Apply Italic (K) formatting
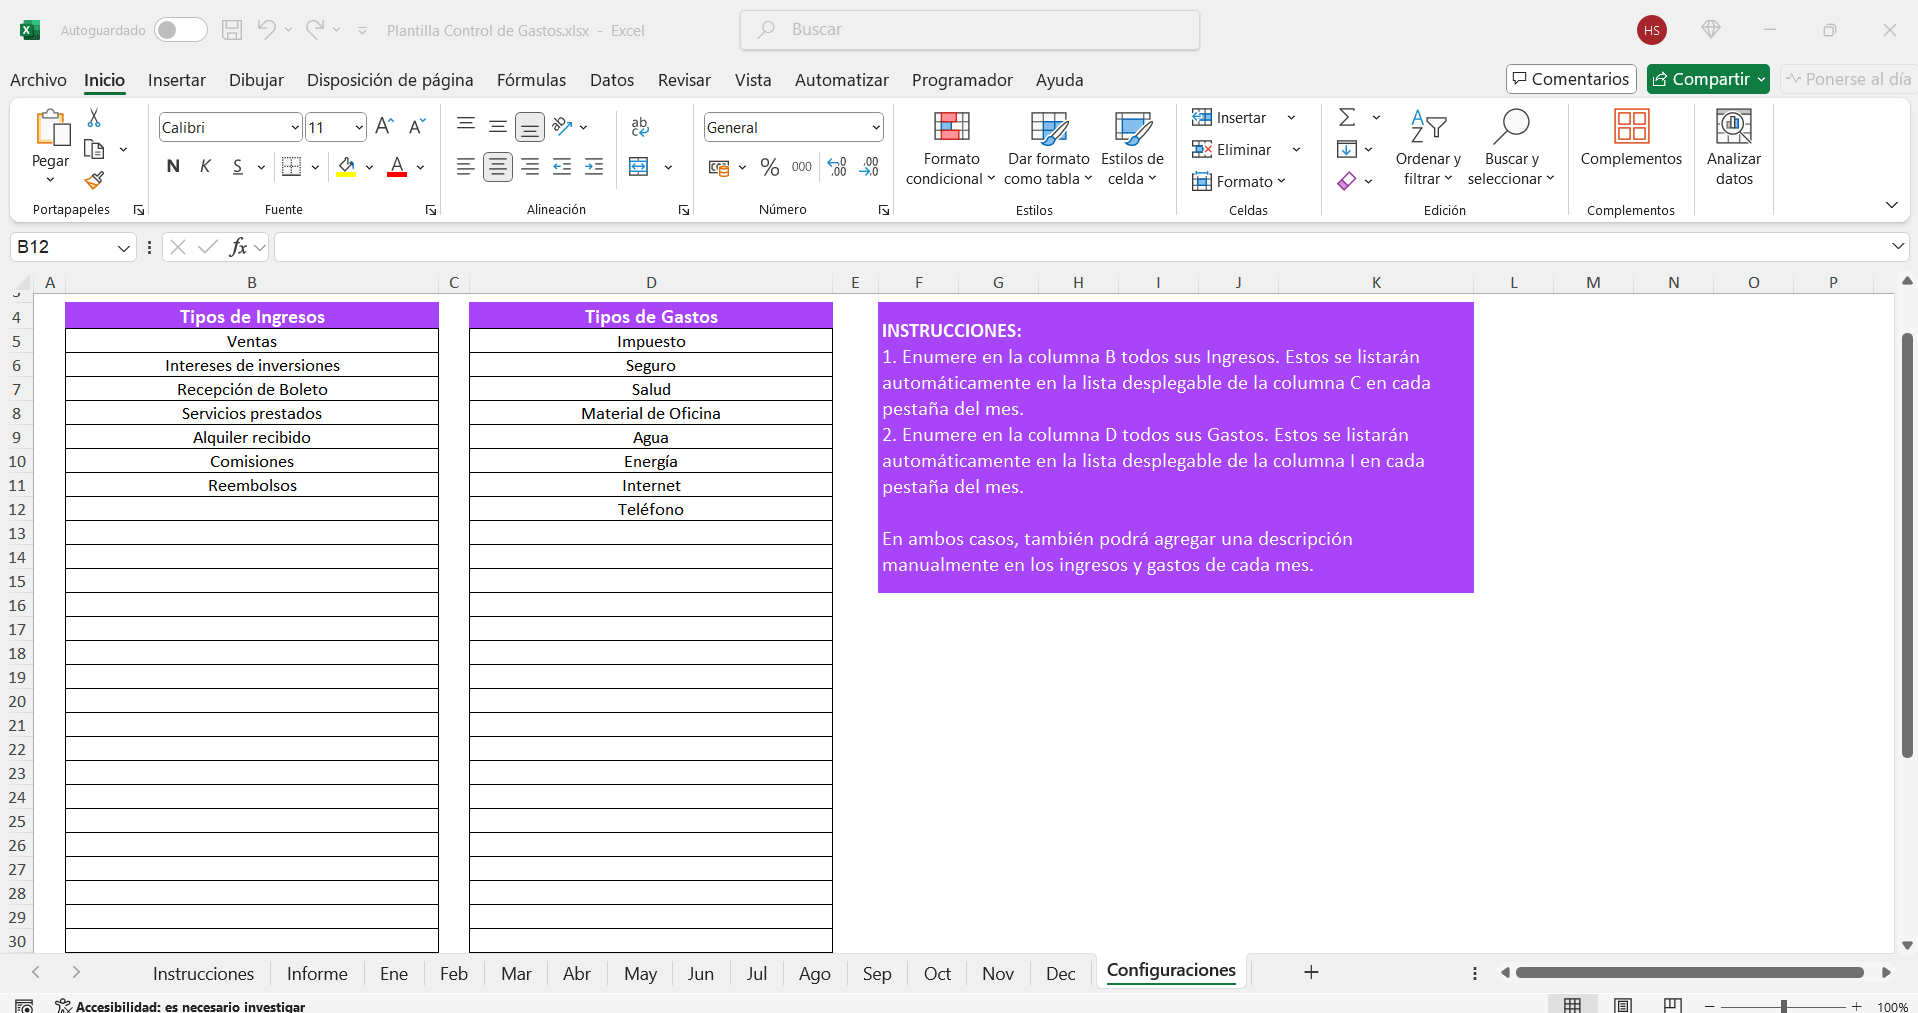This screenshot has height=1013, width=1918. click(205, 166)
